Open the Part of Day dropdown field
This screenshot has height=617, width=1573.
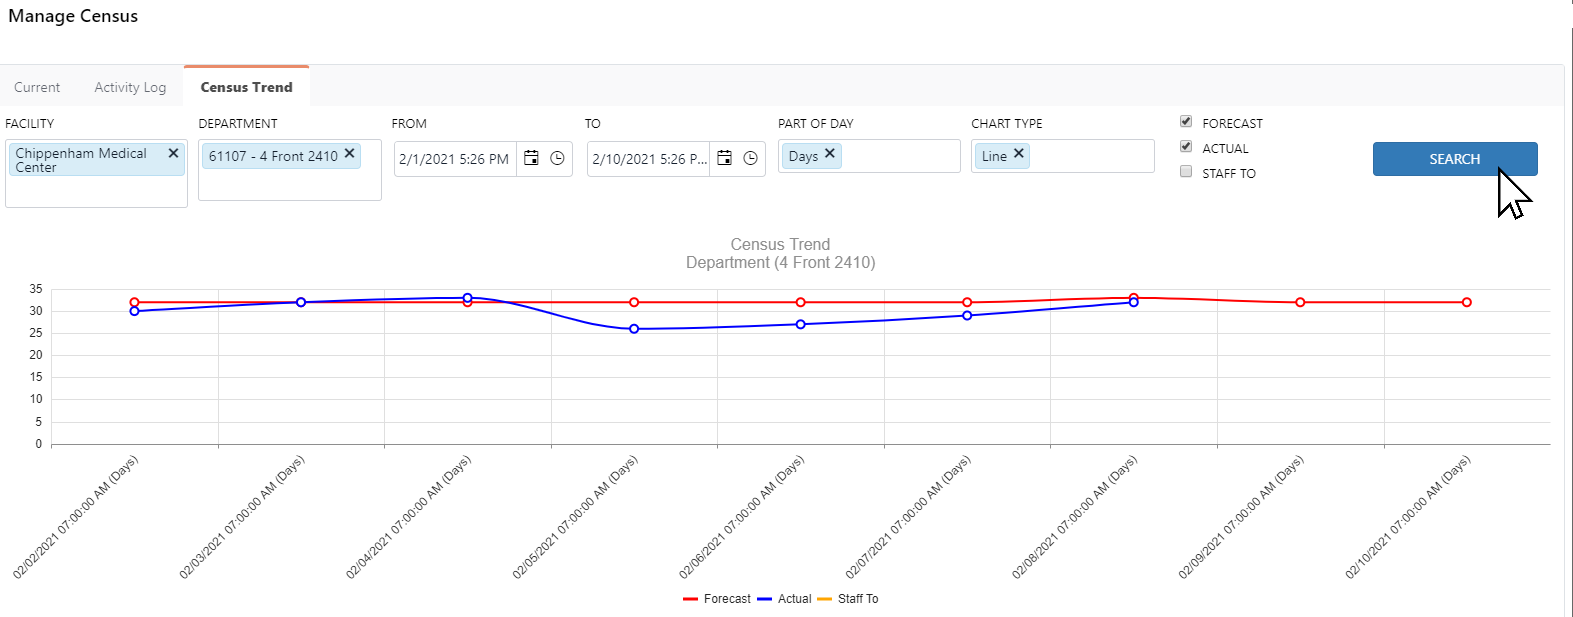(x=900, y=156)
